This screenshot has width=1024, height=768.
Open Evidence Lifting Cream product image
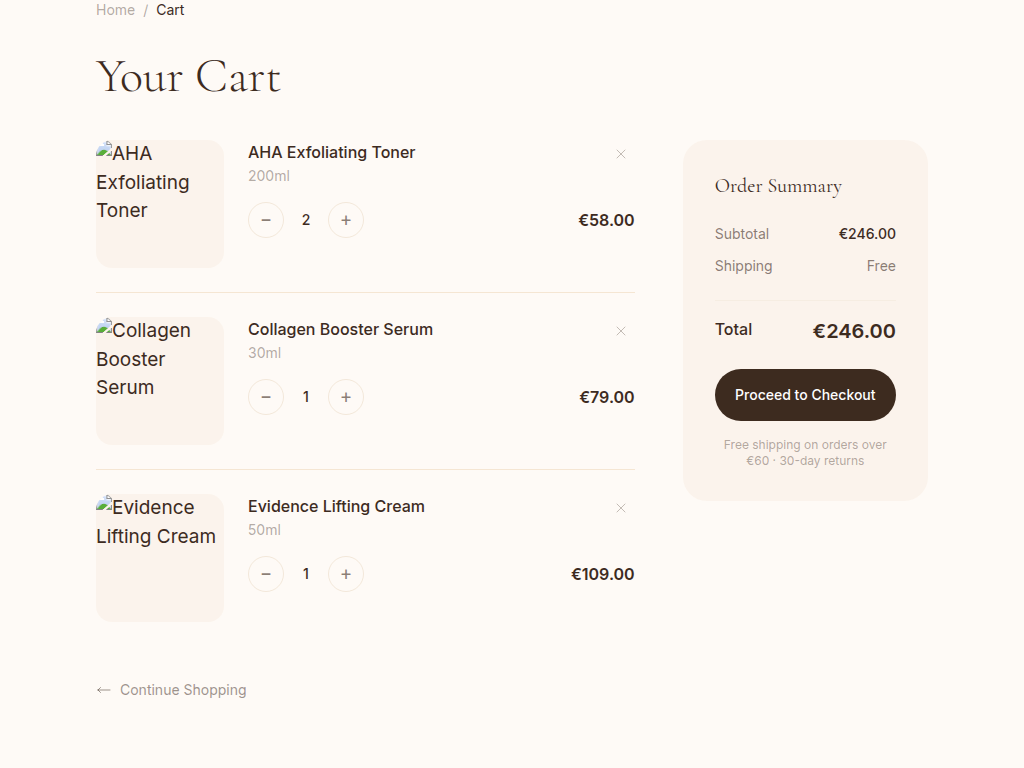[160, 558]
